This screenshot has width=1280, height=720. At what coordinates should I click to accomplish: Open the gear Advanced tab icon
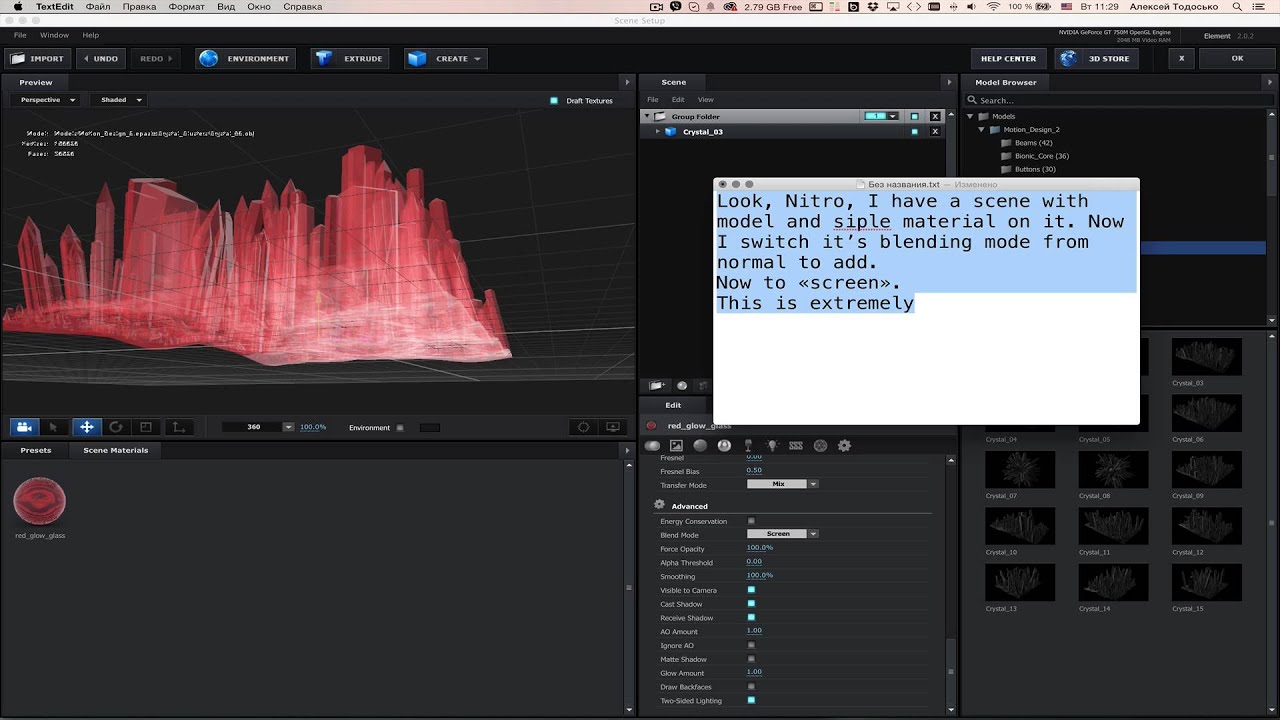tap(844, 445)
